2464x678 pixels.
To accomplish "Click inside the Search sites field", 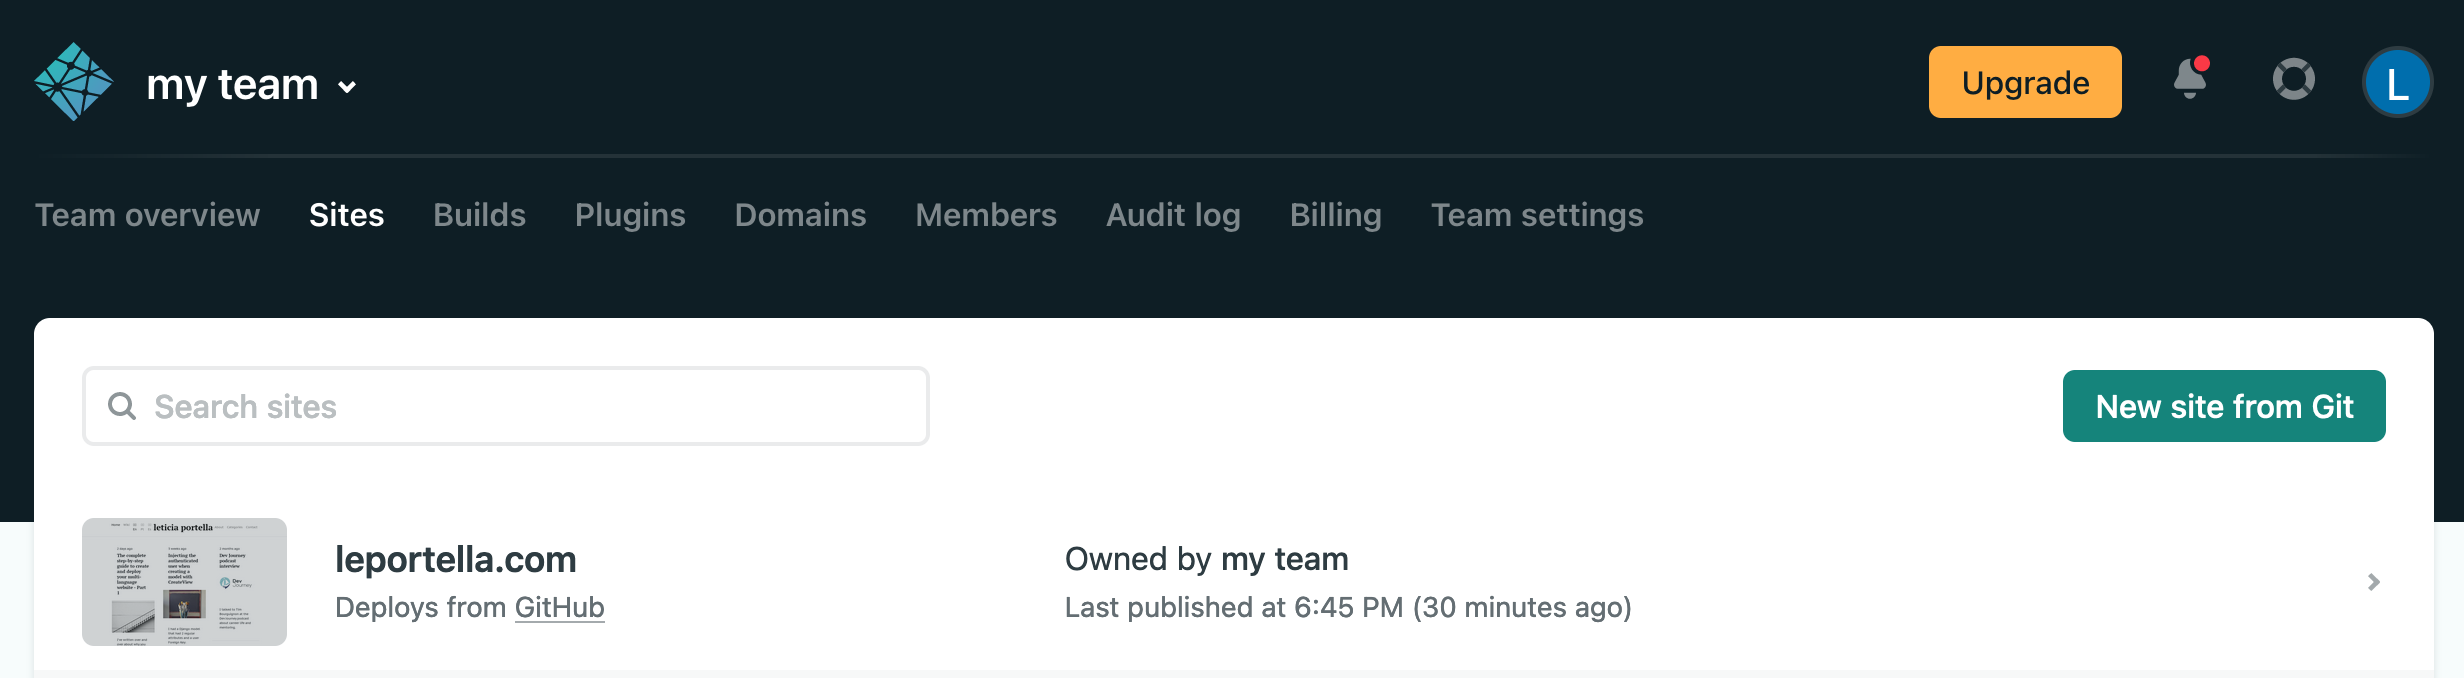I will 500,406.
